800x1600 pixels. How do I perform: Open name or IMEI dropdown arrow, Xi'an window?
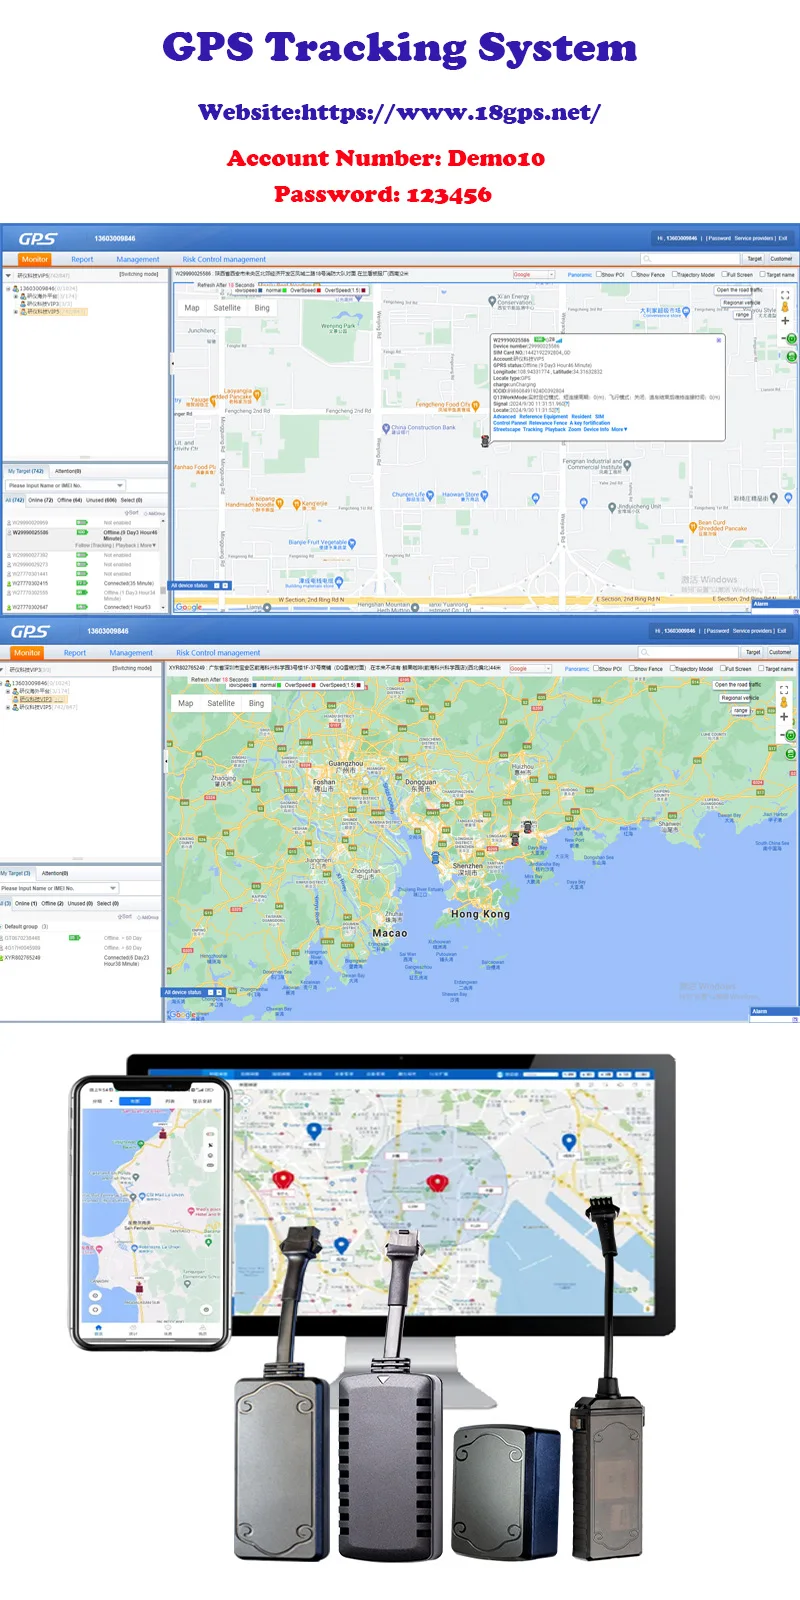120,486
